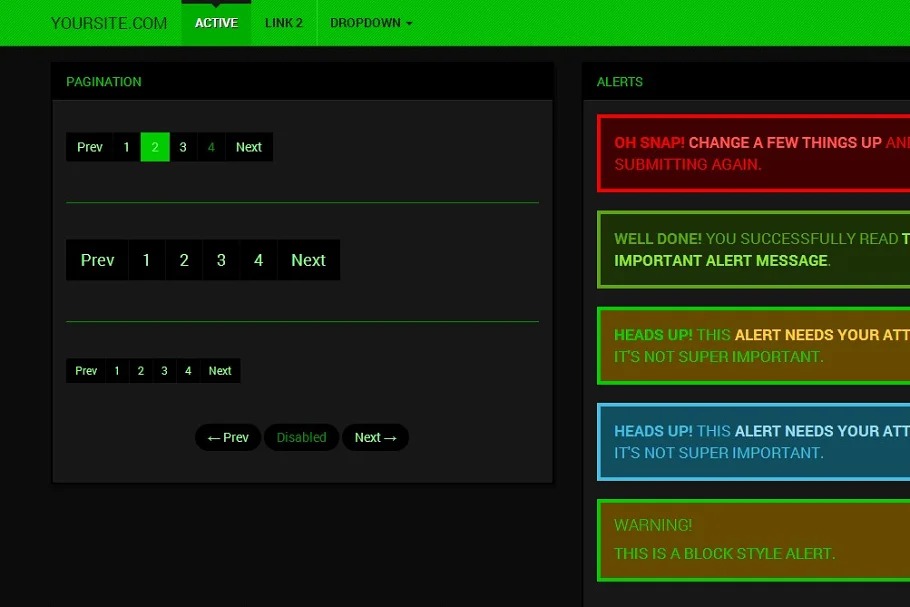
Task: Go to page 4 in large pagination
Action: (258, 260)
